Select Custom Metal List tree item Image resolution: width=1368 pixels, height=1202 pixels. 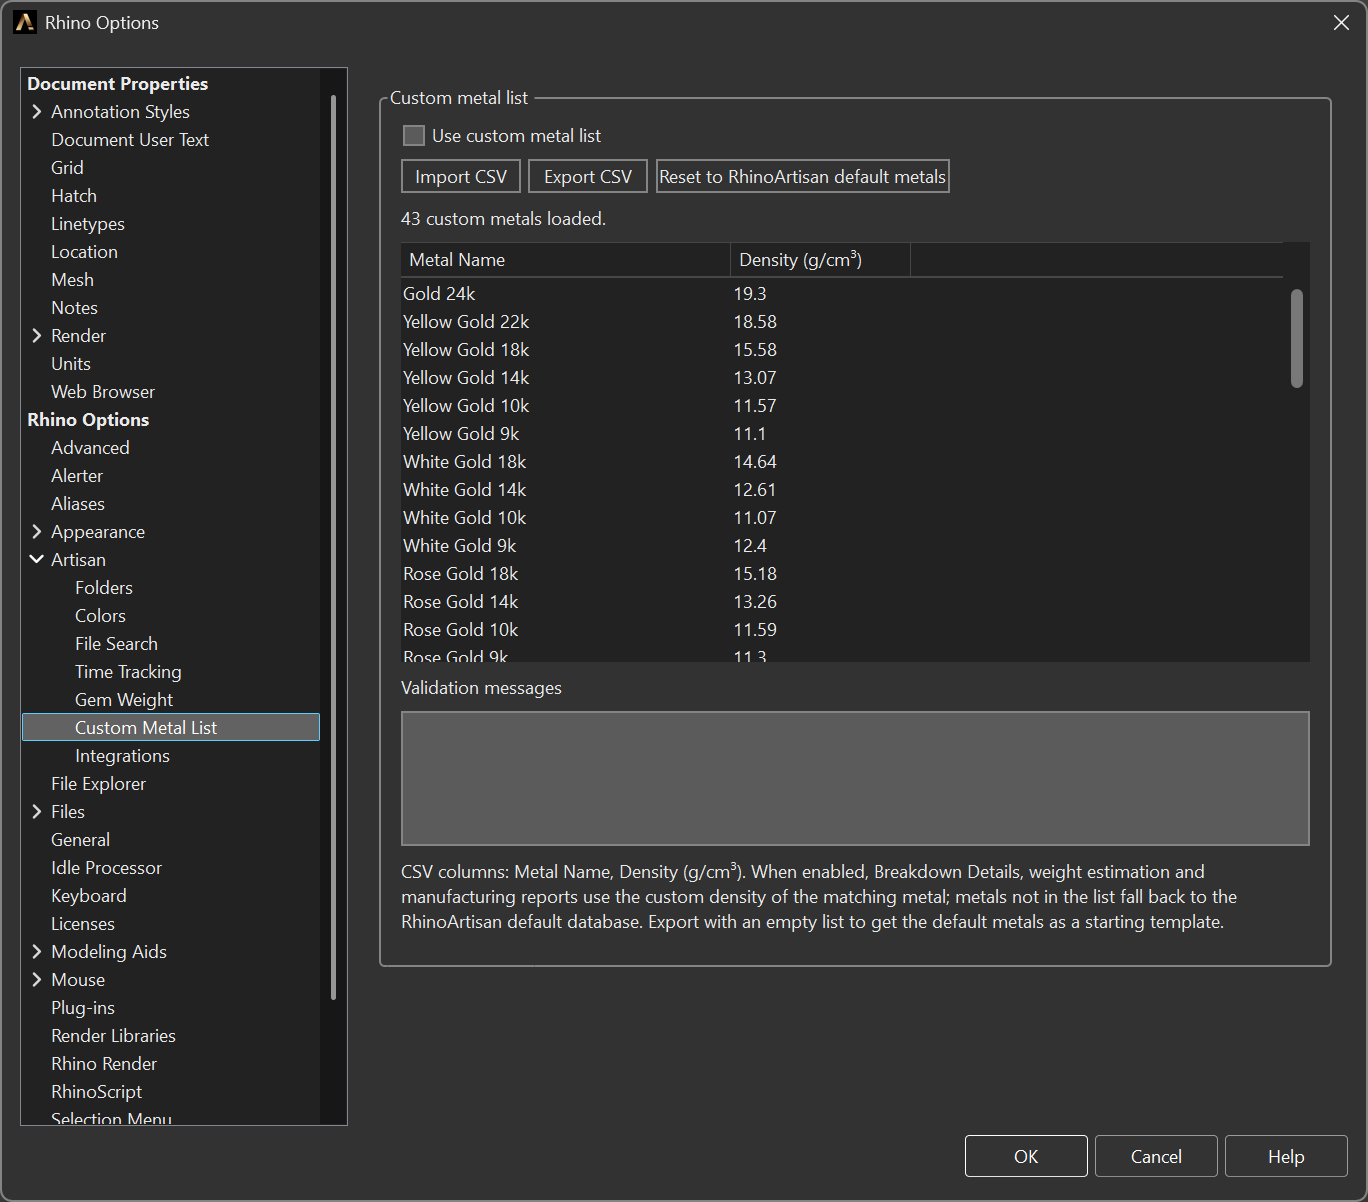171,727
